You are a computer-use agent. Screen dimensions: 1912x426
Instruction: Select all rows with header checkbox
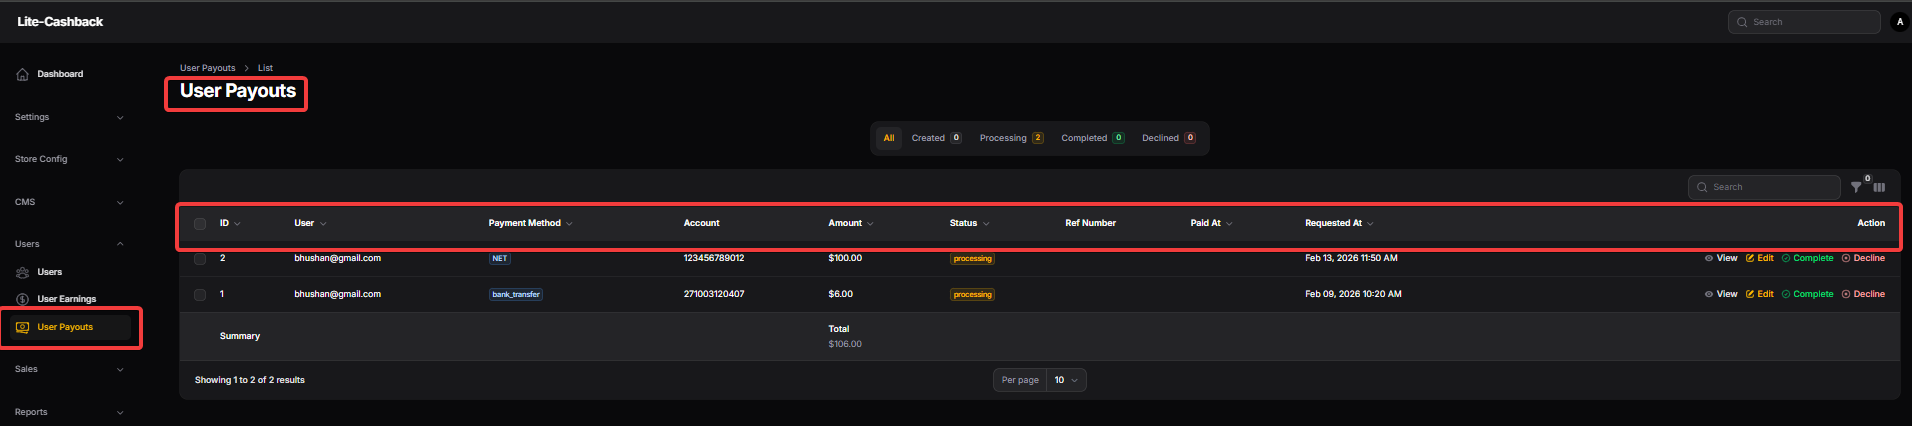200,224
